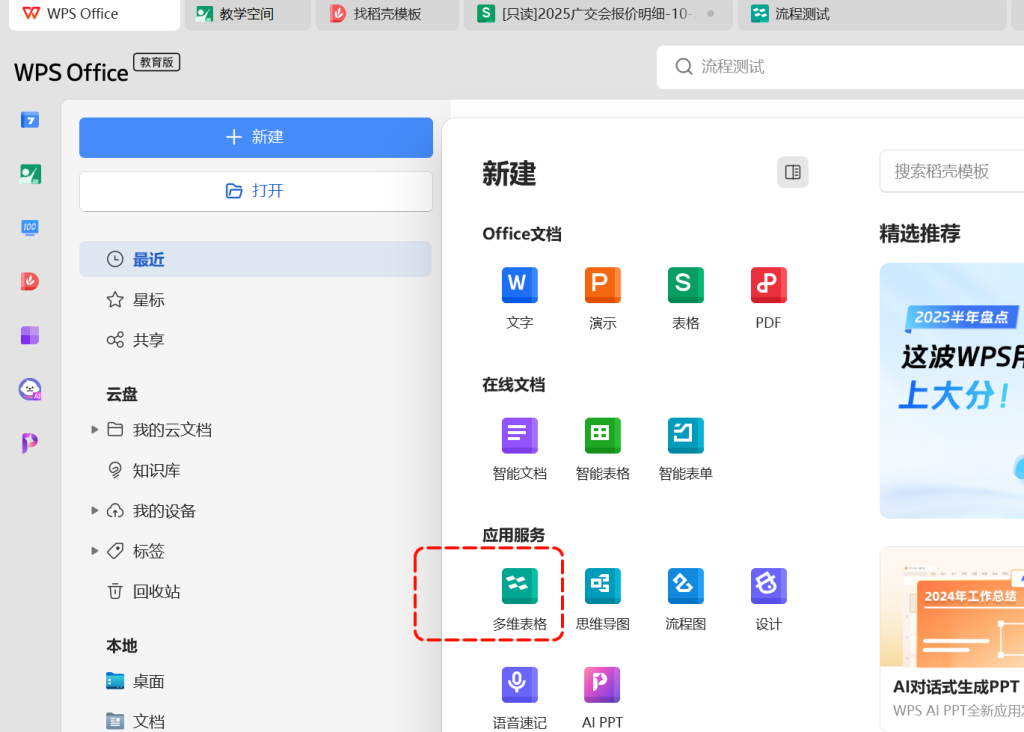Open 回收站 recycle bin
1024x732 pixels.
(255, 592)
